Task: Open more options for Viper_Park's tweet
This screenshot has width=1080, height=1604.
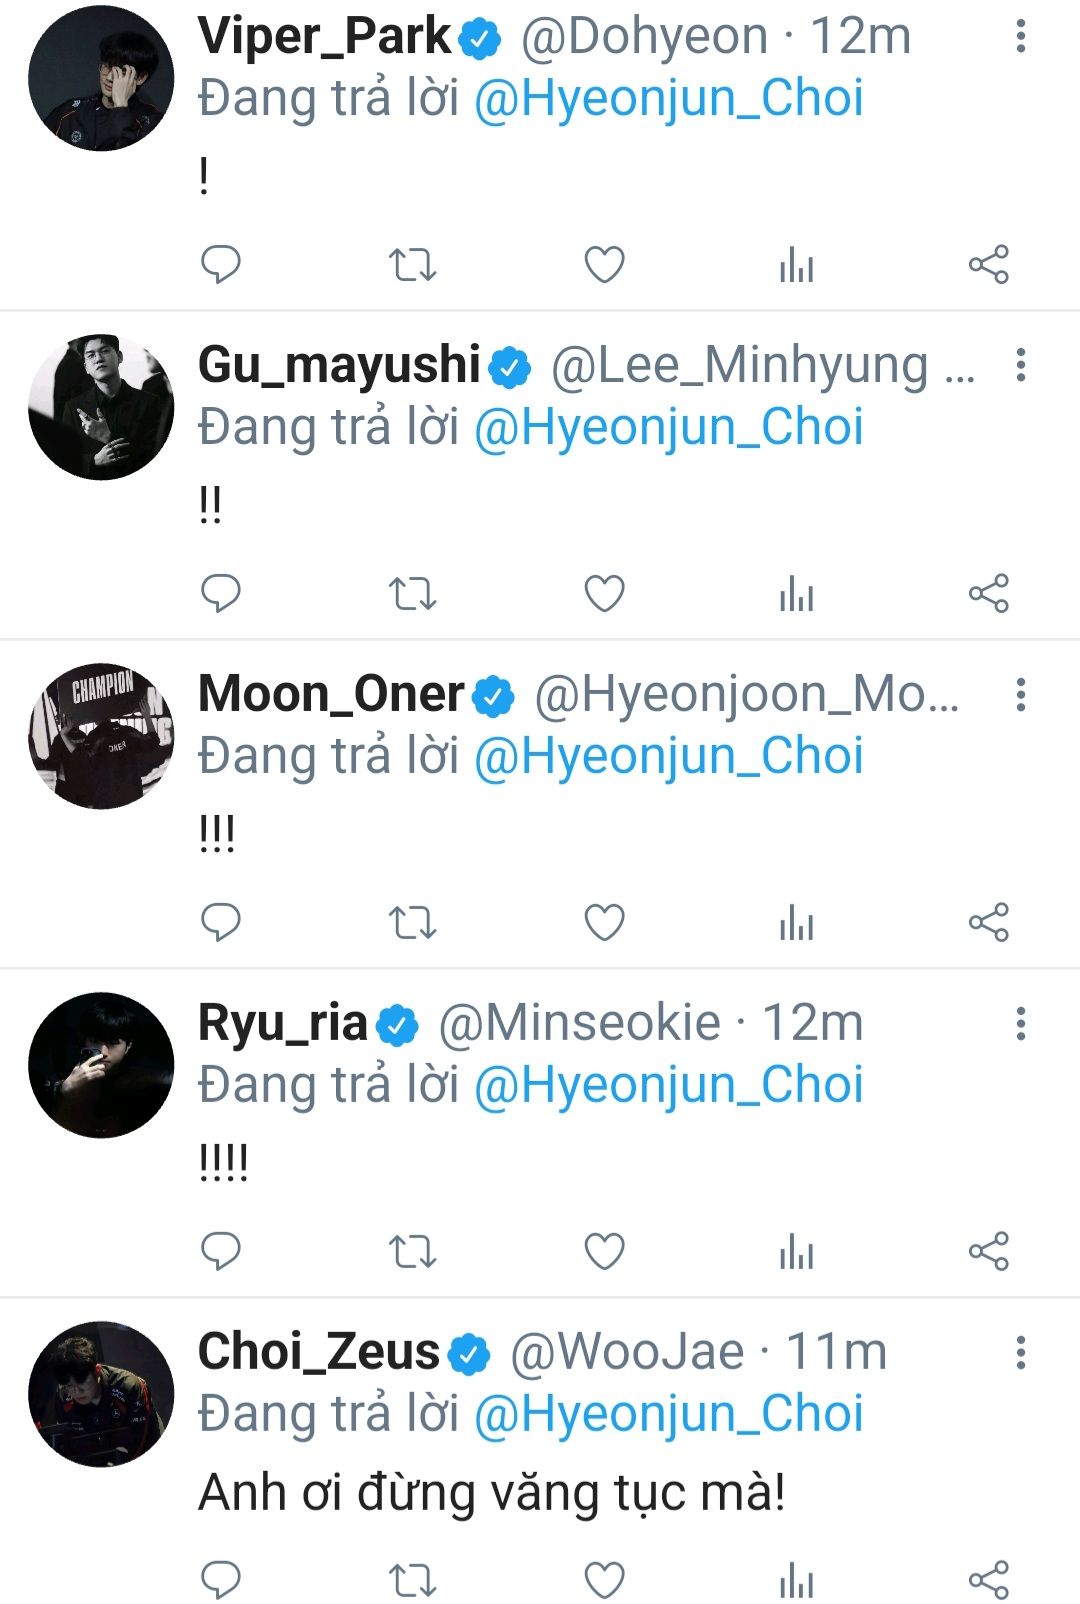Action: tap(1020, 37)
